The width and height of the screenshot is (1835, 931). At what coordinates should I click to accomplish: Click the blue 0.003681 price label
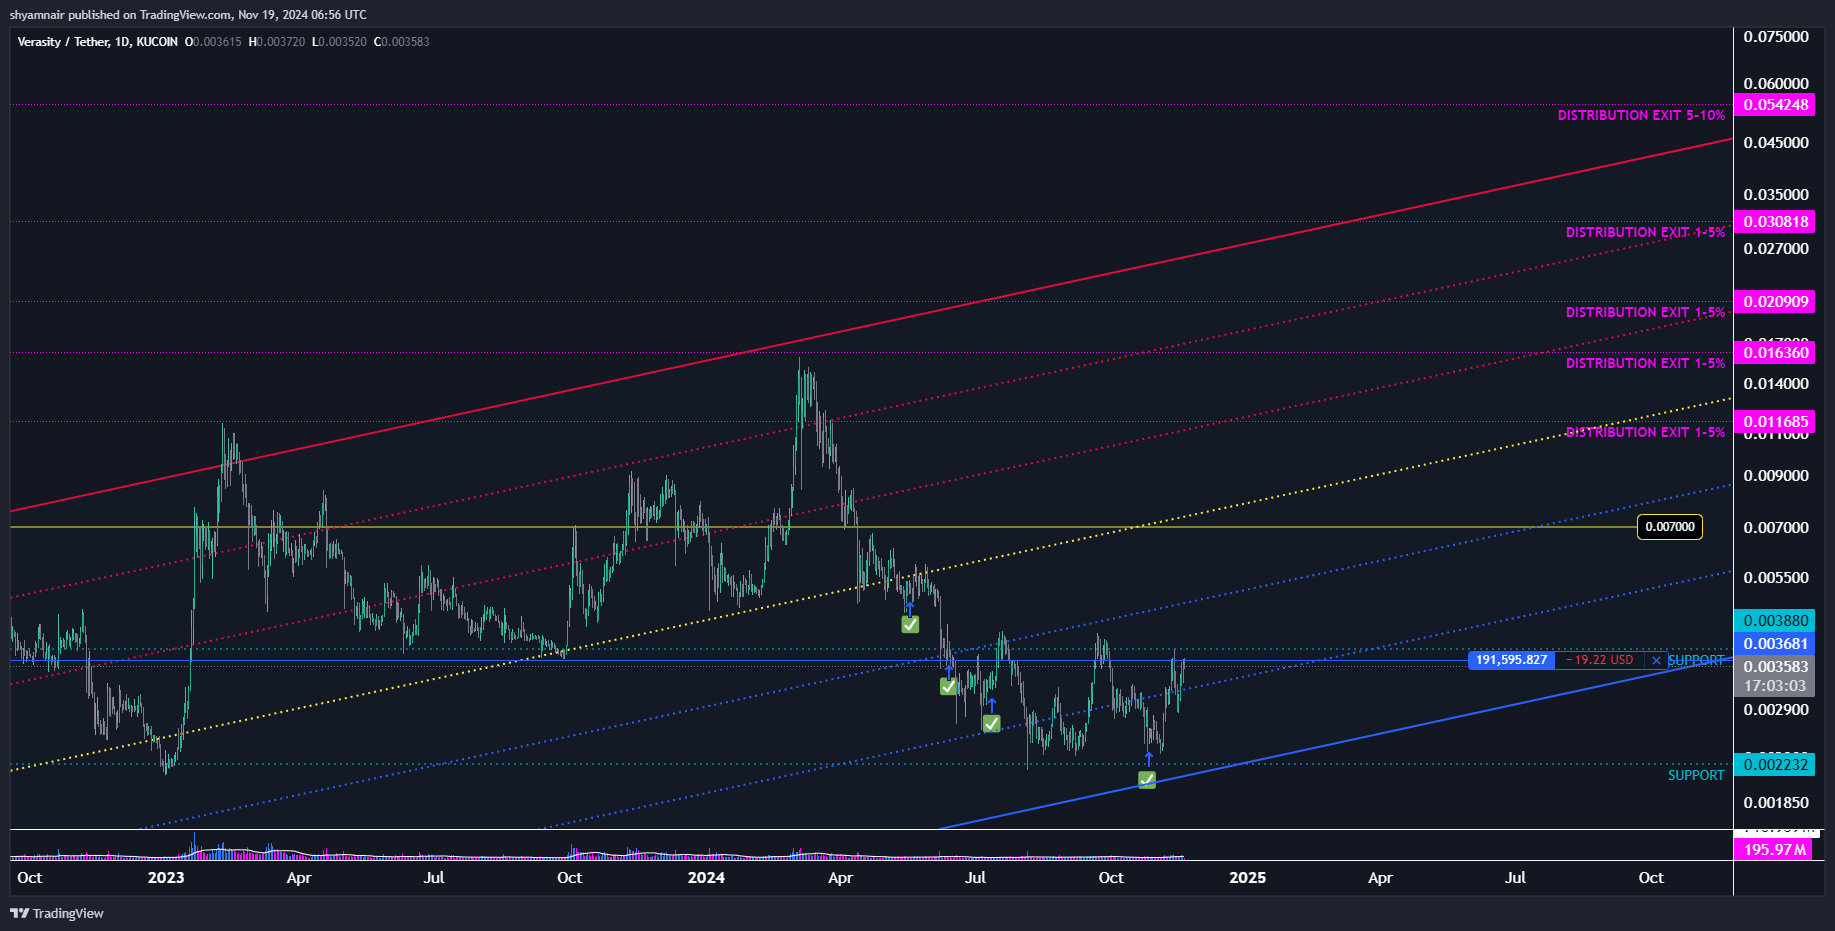(x=1775, y=644)
